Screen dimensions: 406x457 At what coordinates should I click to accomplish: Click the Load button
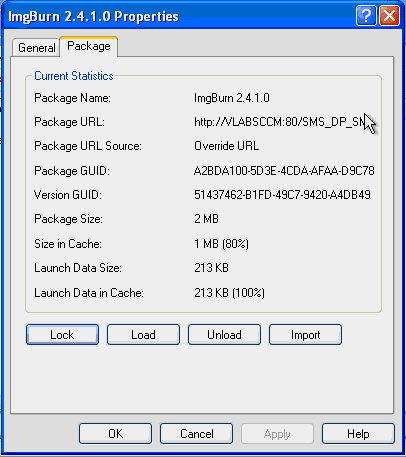coord(143,334)
